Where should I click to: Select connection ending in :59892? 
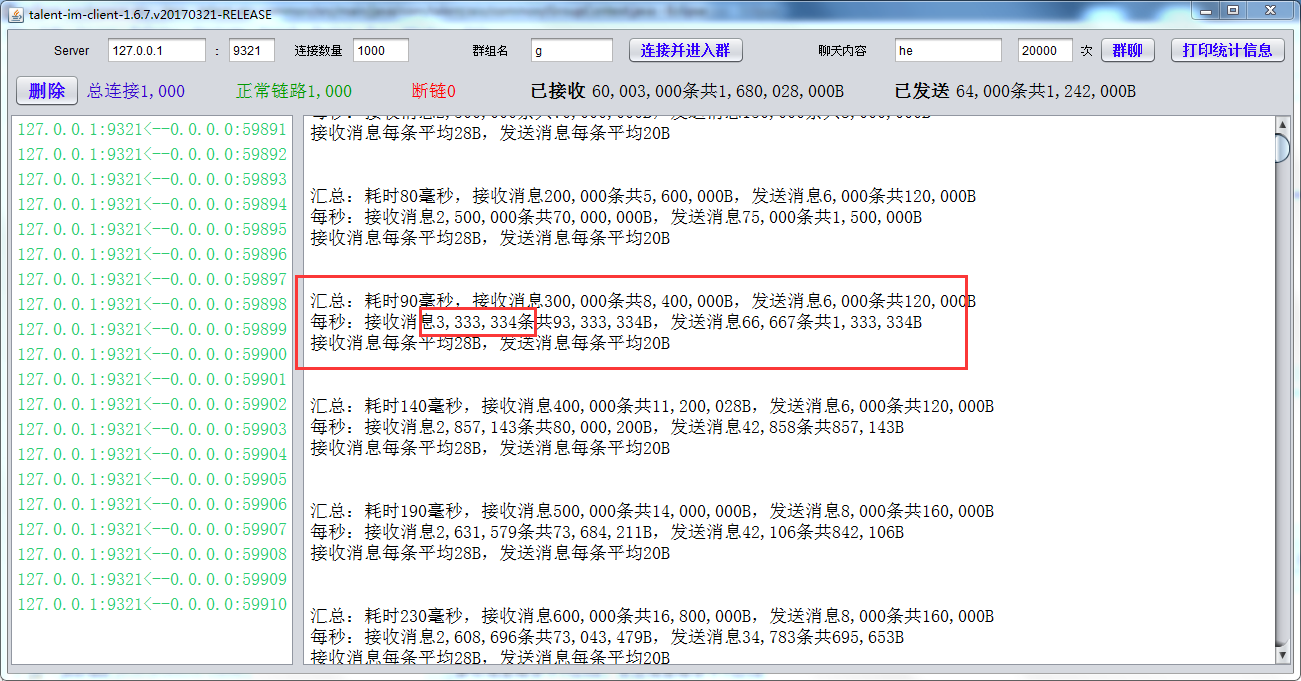tap(152, 154)
